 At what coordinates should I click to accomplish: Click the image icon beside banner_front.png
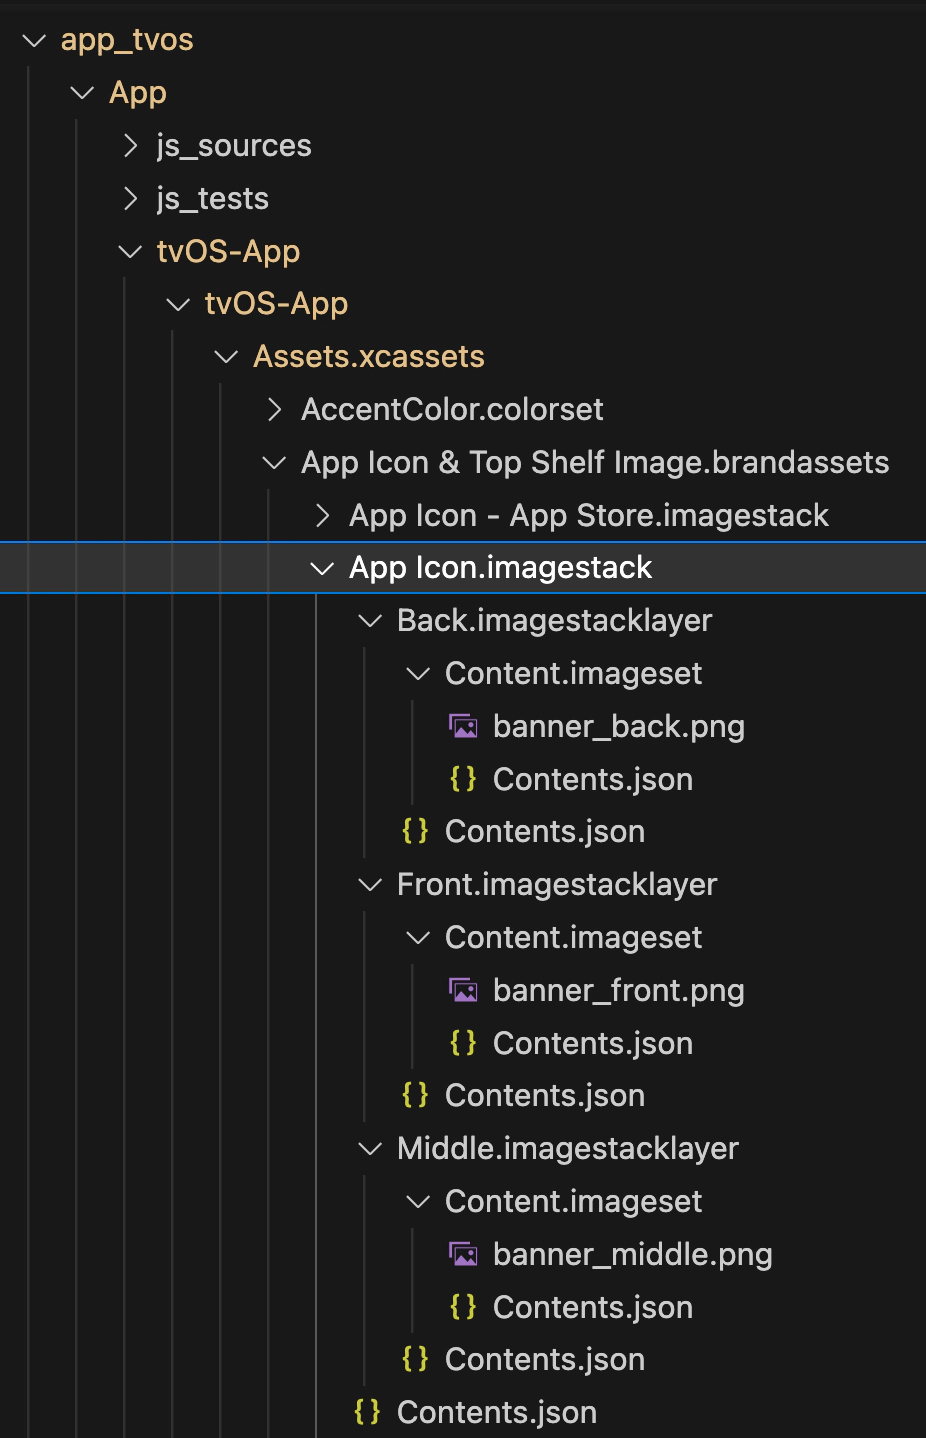click(x=463, y=991)
